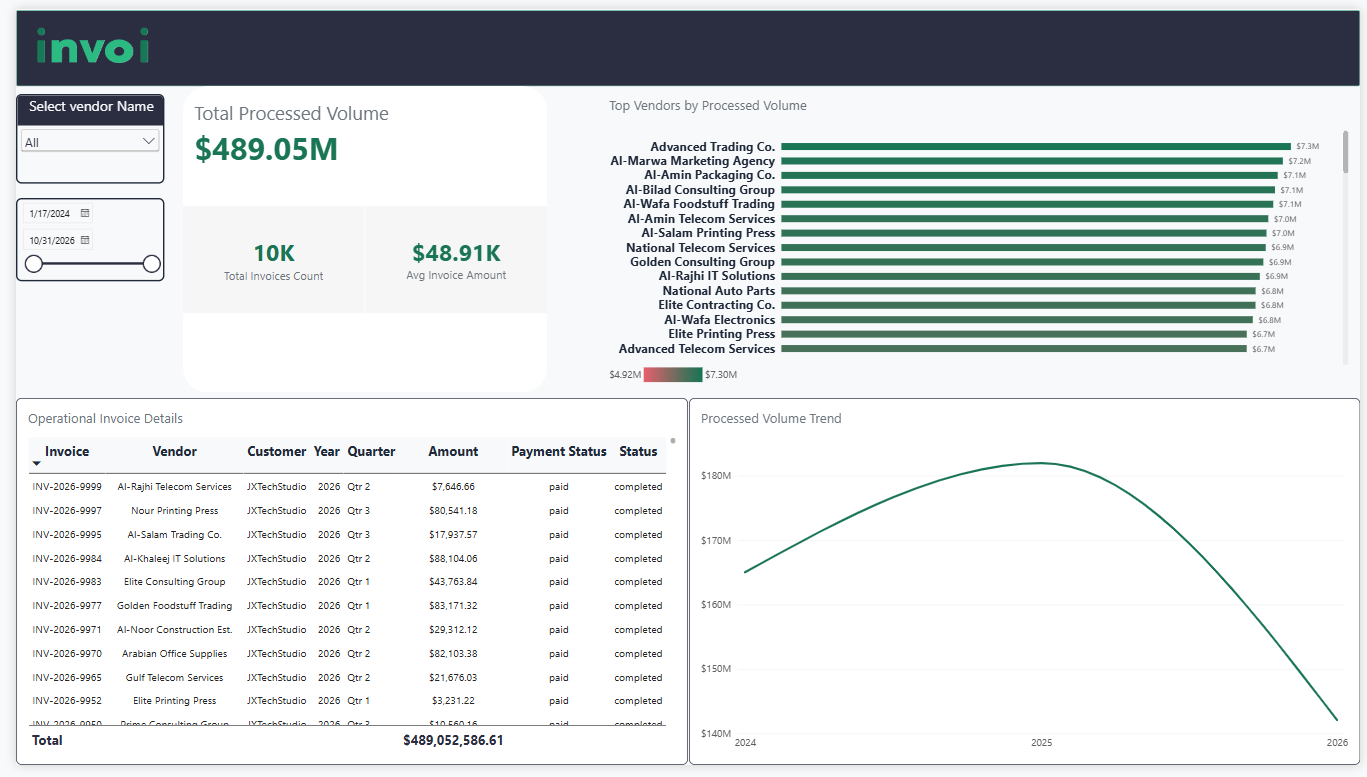1367x777 pixels.
Task: Click the $489.05M total volume value
Action: coord(266,149)
